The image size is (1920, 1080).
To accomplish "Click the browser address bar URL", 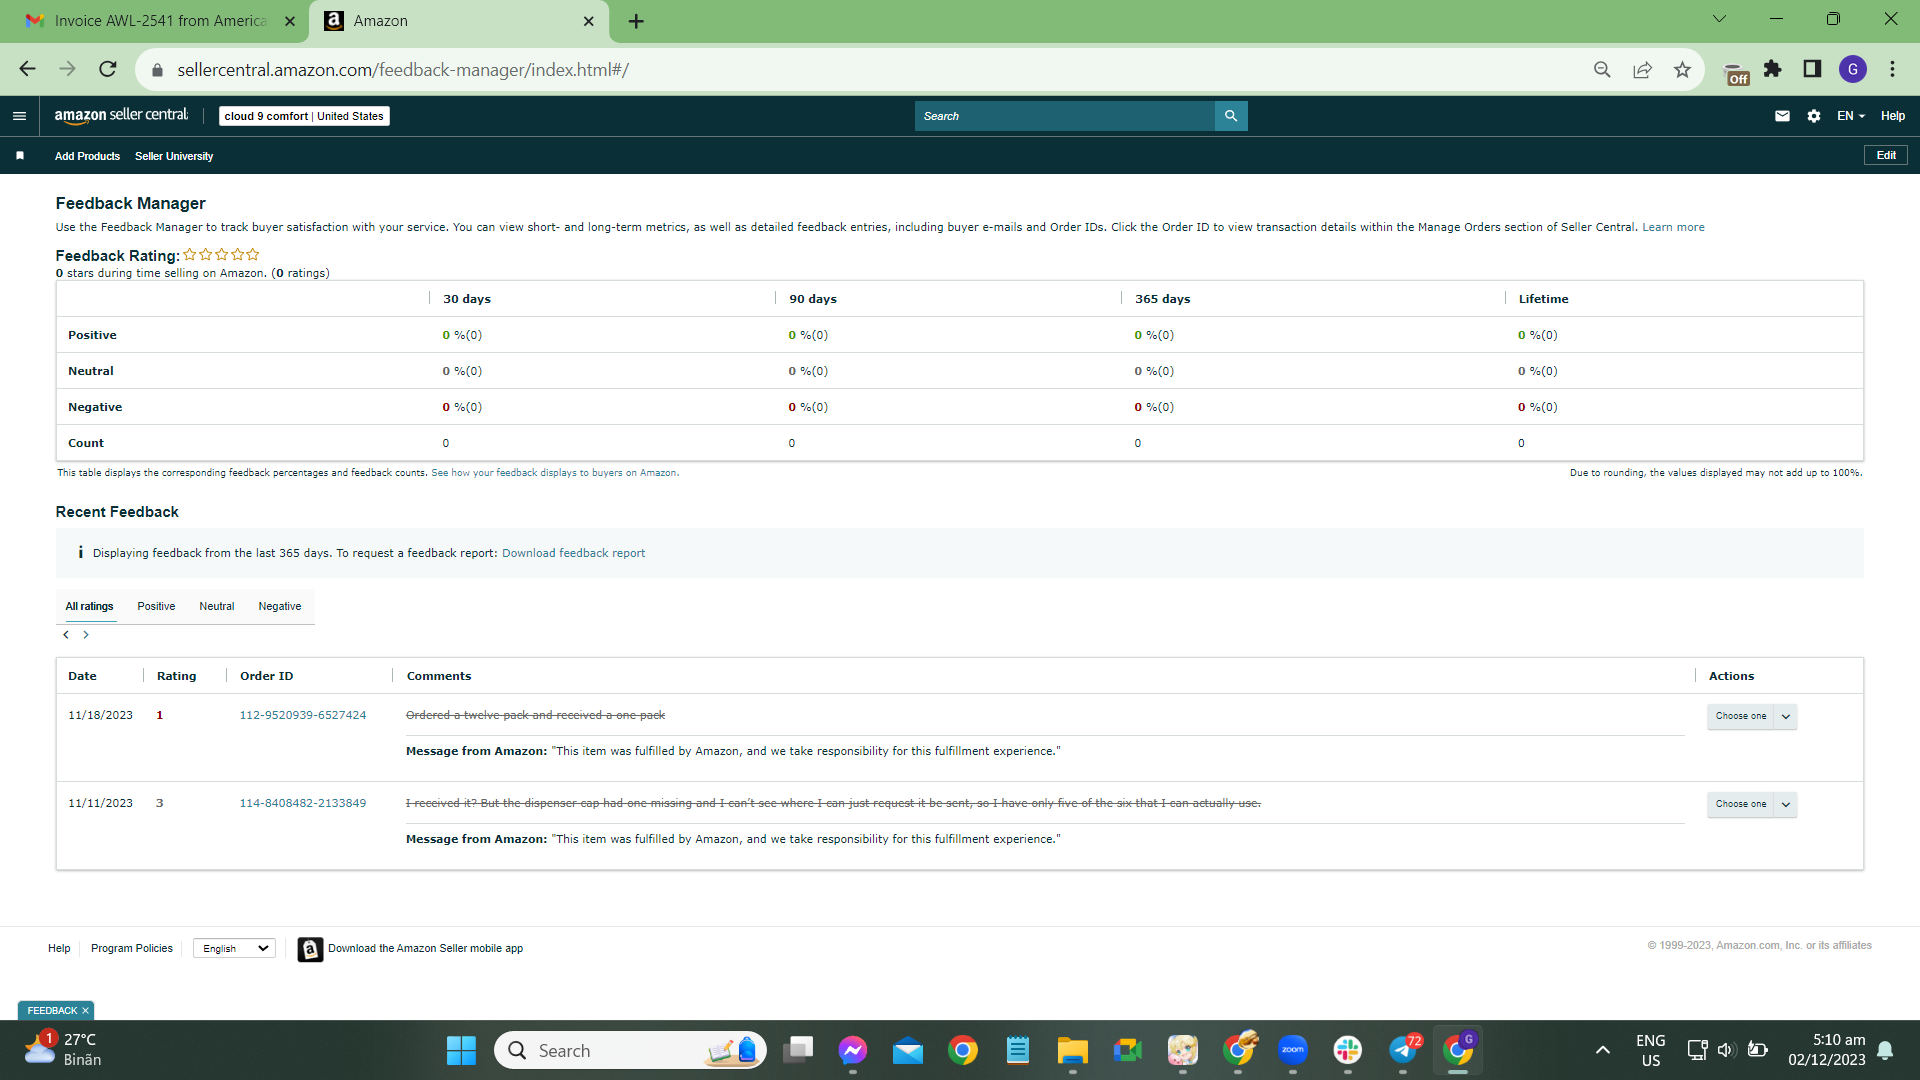I will pos(403,69).
